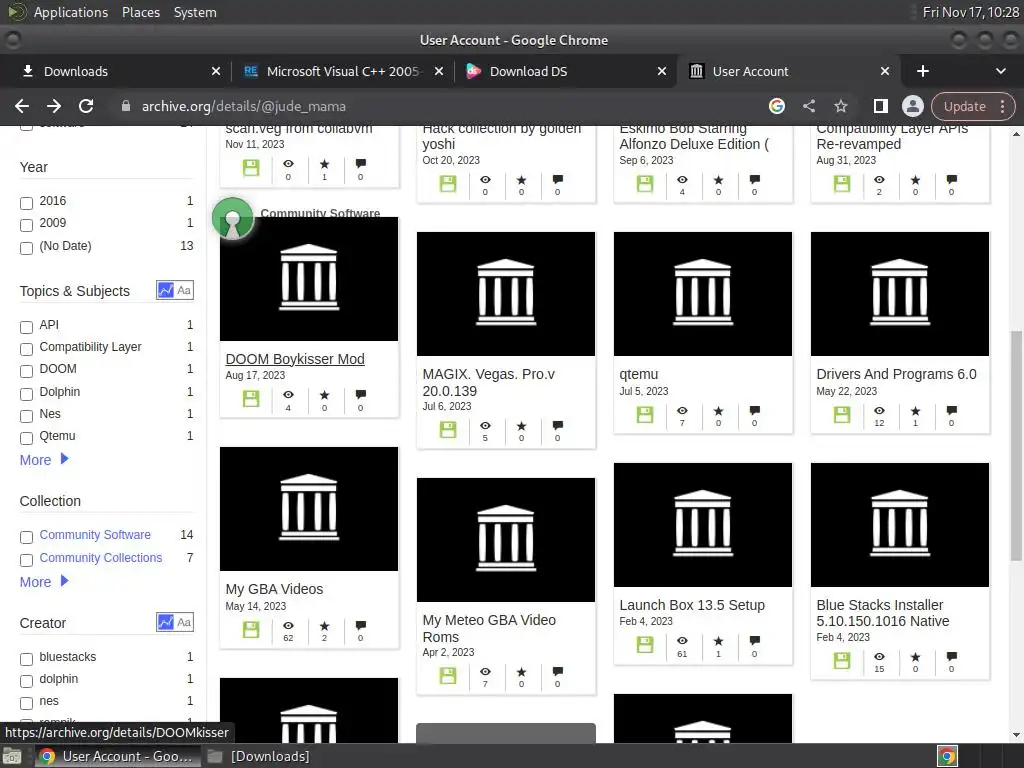Open the System menu

tap(195, 12)
